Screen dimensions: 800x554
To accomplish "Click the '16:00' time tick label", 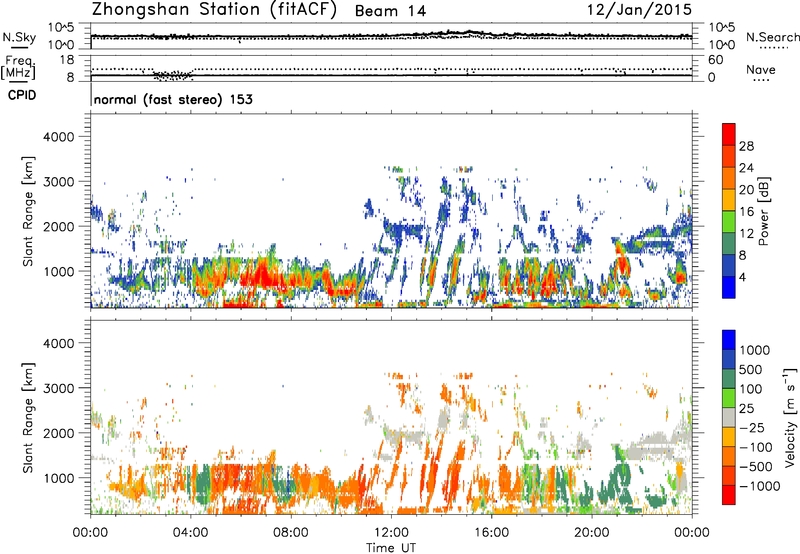I will [491, 533].
